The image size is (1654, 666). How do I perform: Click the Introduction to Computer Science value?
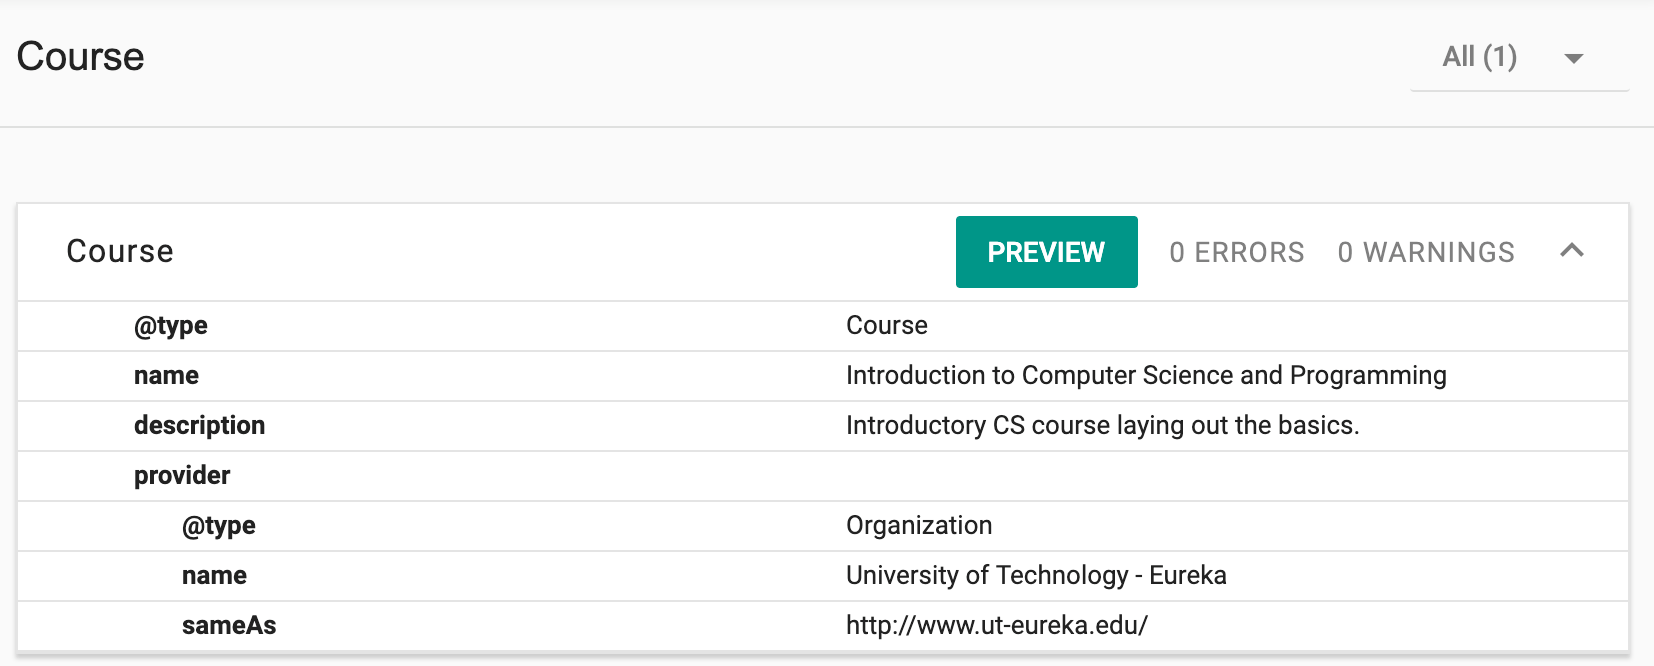1145,376
